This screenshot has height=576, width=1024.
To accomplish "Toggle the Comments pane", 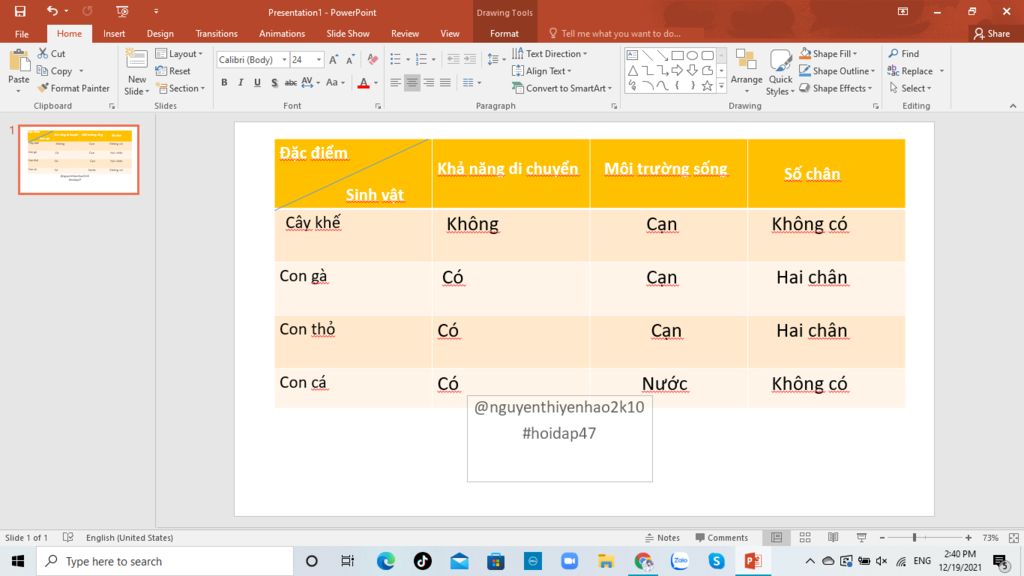I will click(722, 537).
